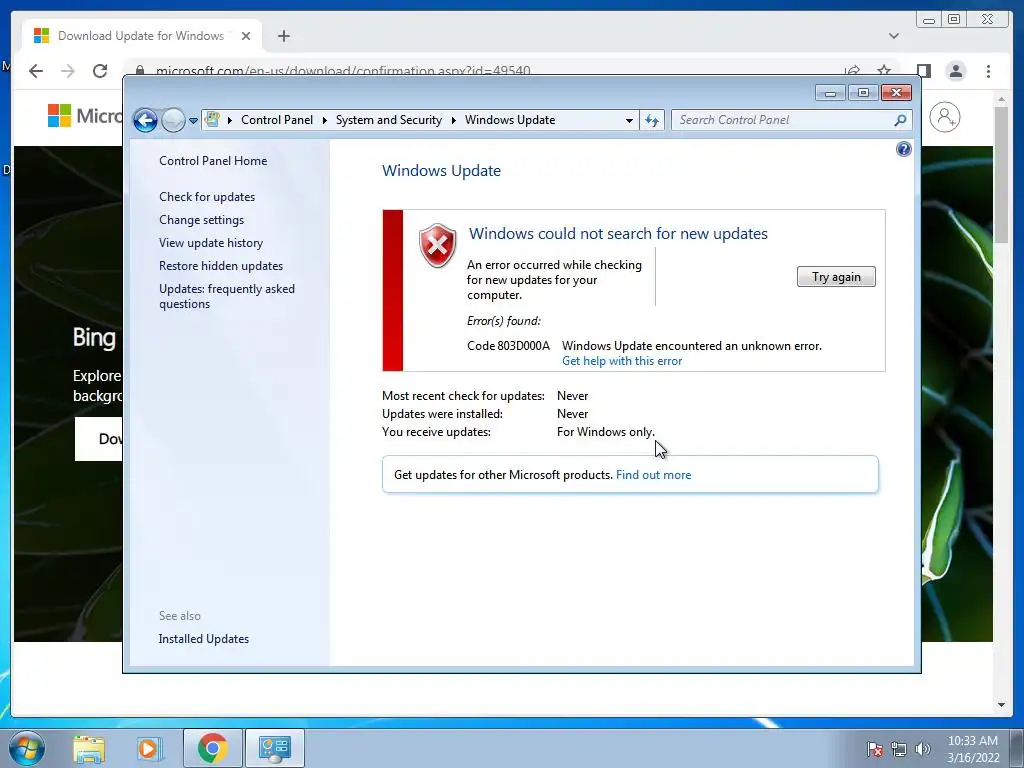Open Control Panel Home
Image resolution: width=1024 pixels, height=768 pixels.
tap(213, 161)
